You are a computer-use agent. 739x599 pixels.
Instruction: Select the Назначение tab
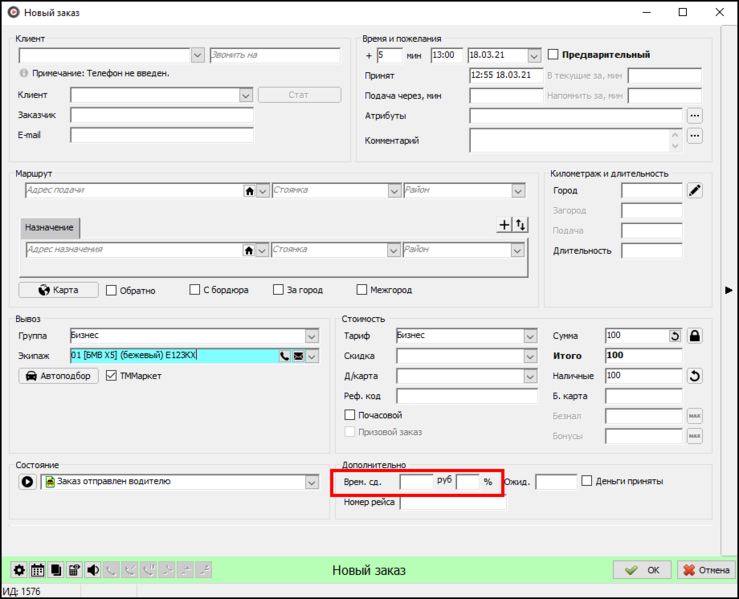pos(49,228)
